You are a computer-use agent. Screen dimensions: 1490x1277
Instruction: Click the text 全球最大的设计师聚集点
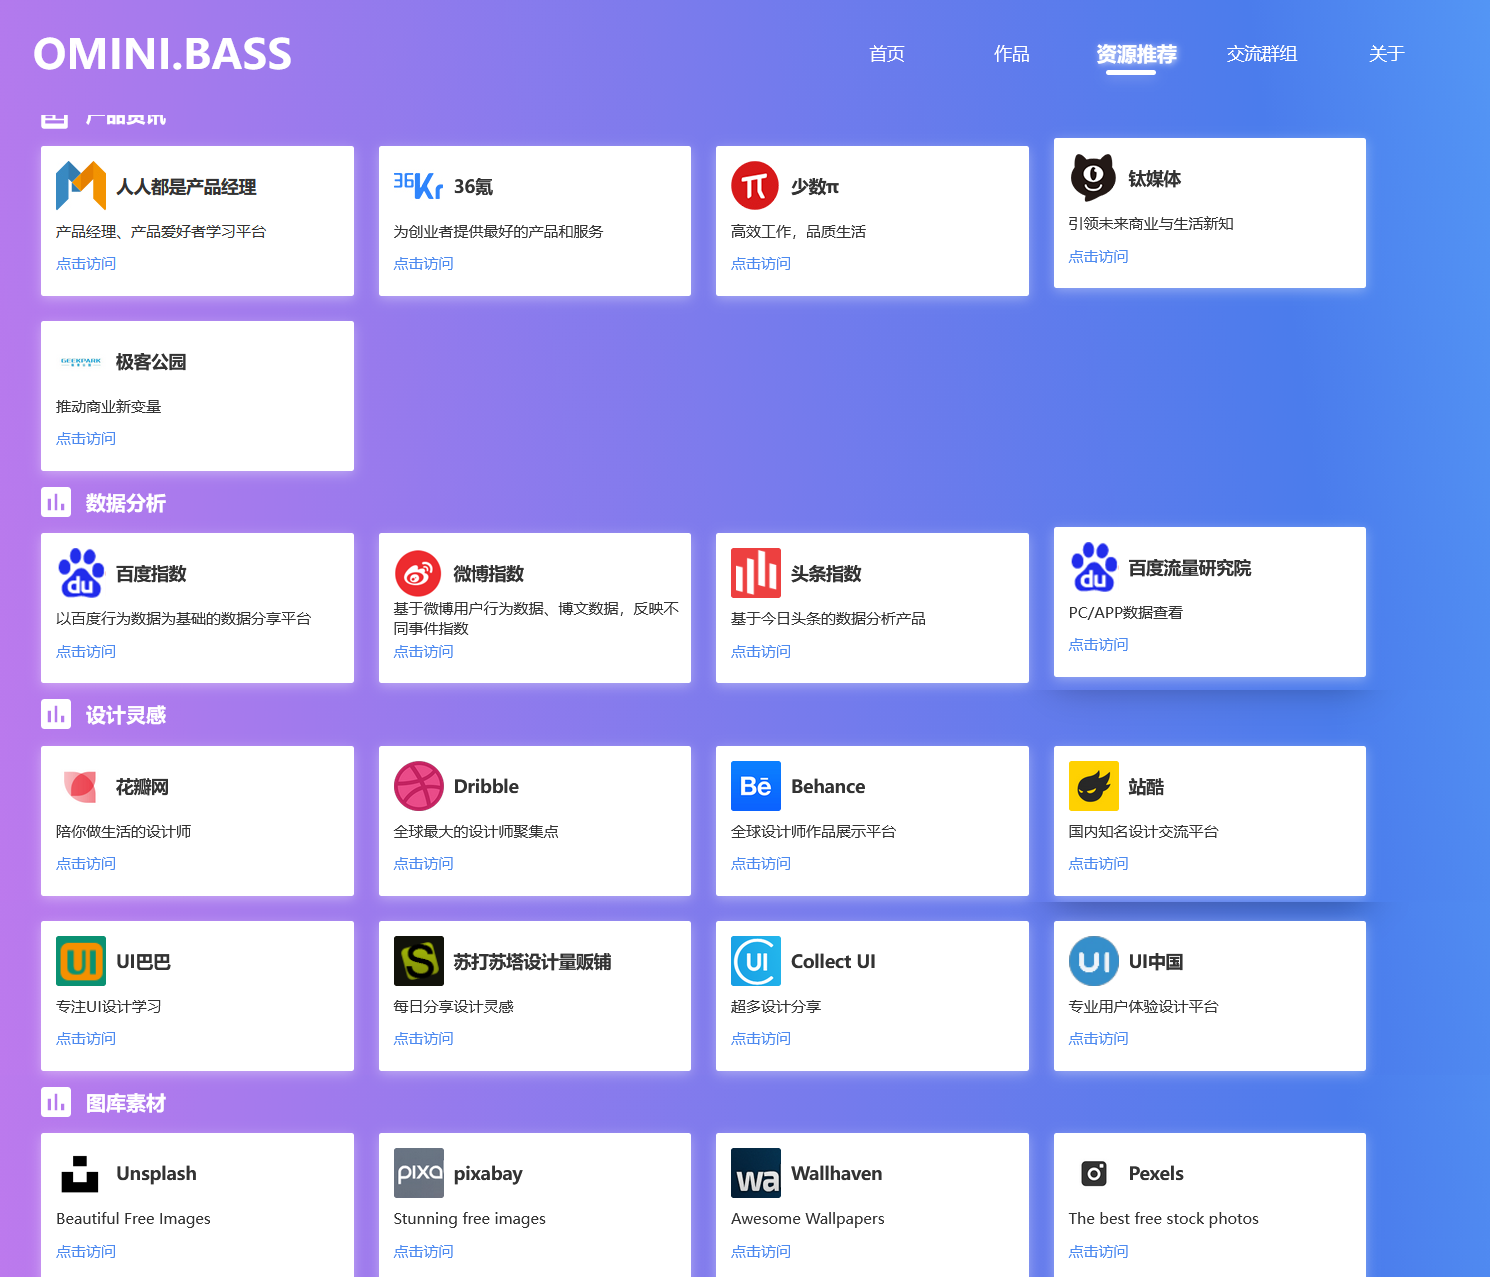[x=476, y=832]
